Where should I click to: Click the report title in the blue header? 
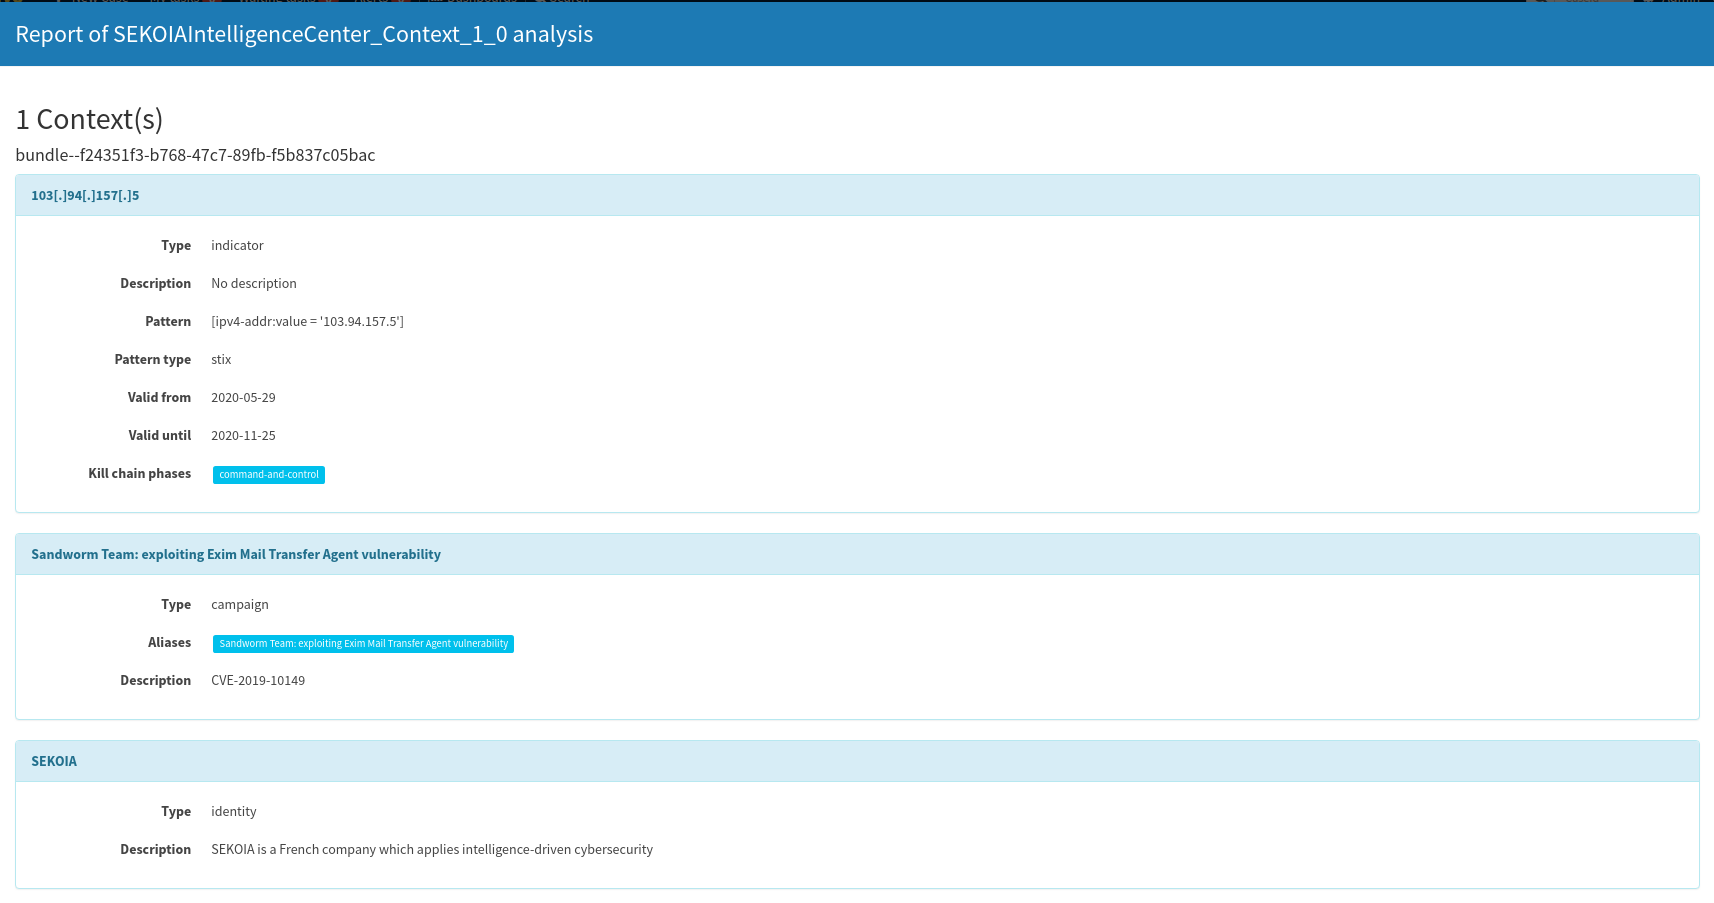[x=304, y=34]
